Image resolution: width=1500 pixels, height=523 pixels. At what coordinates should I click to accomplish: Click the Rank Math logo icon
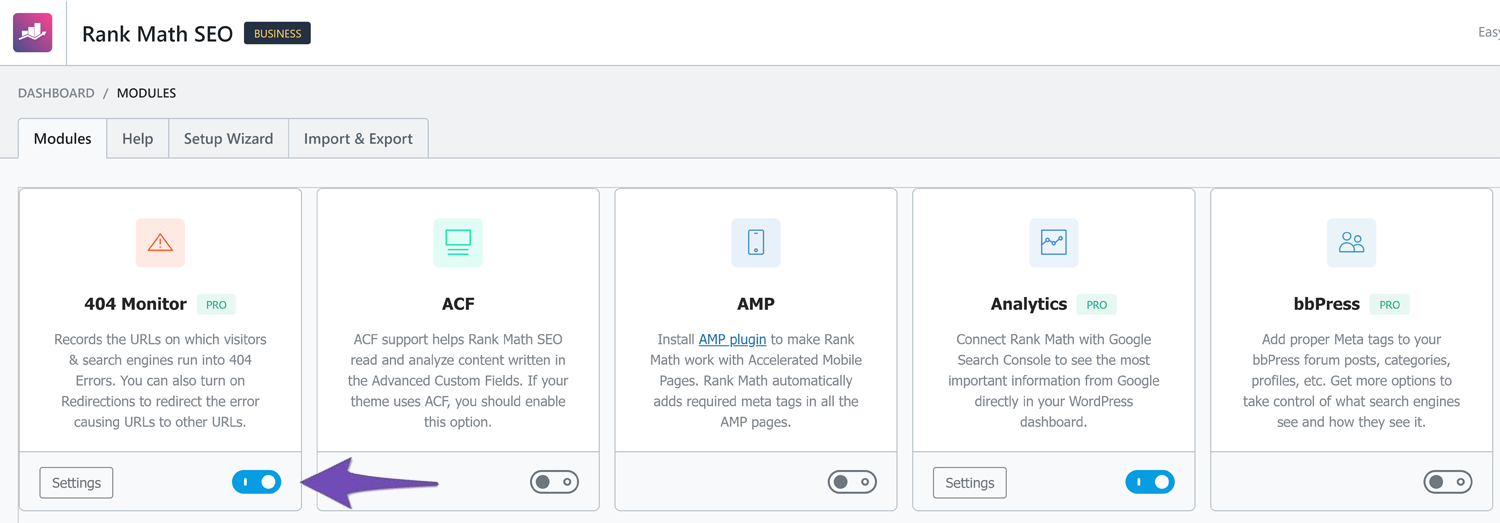(32, 33)
